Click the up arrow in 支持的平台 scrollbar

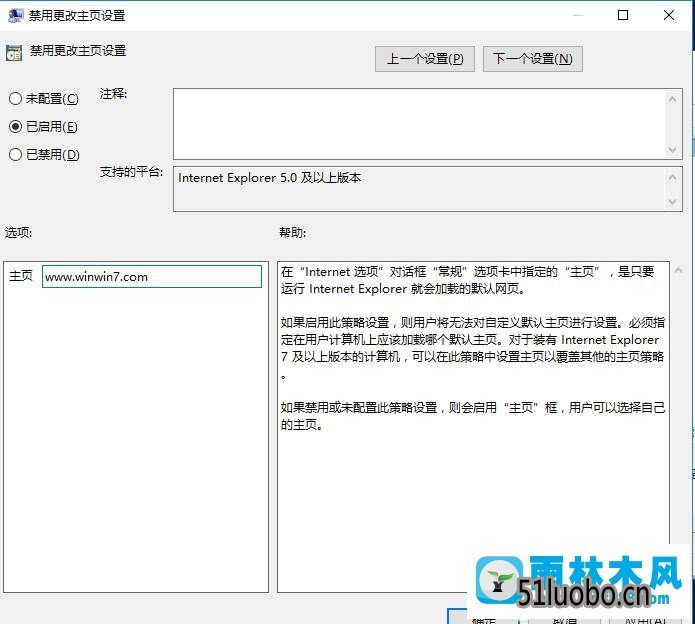(673, 175)
